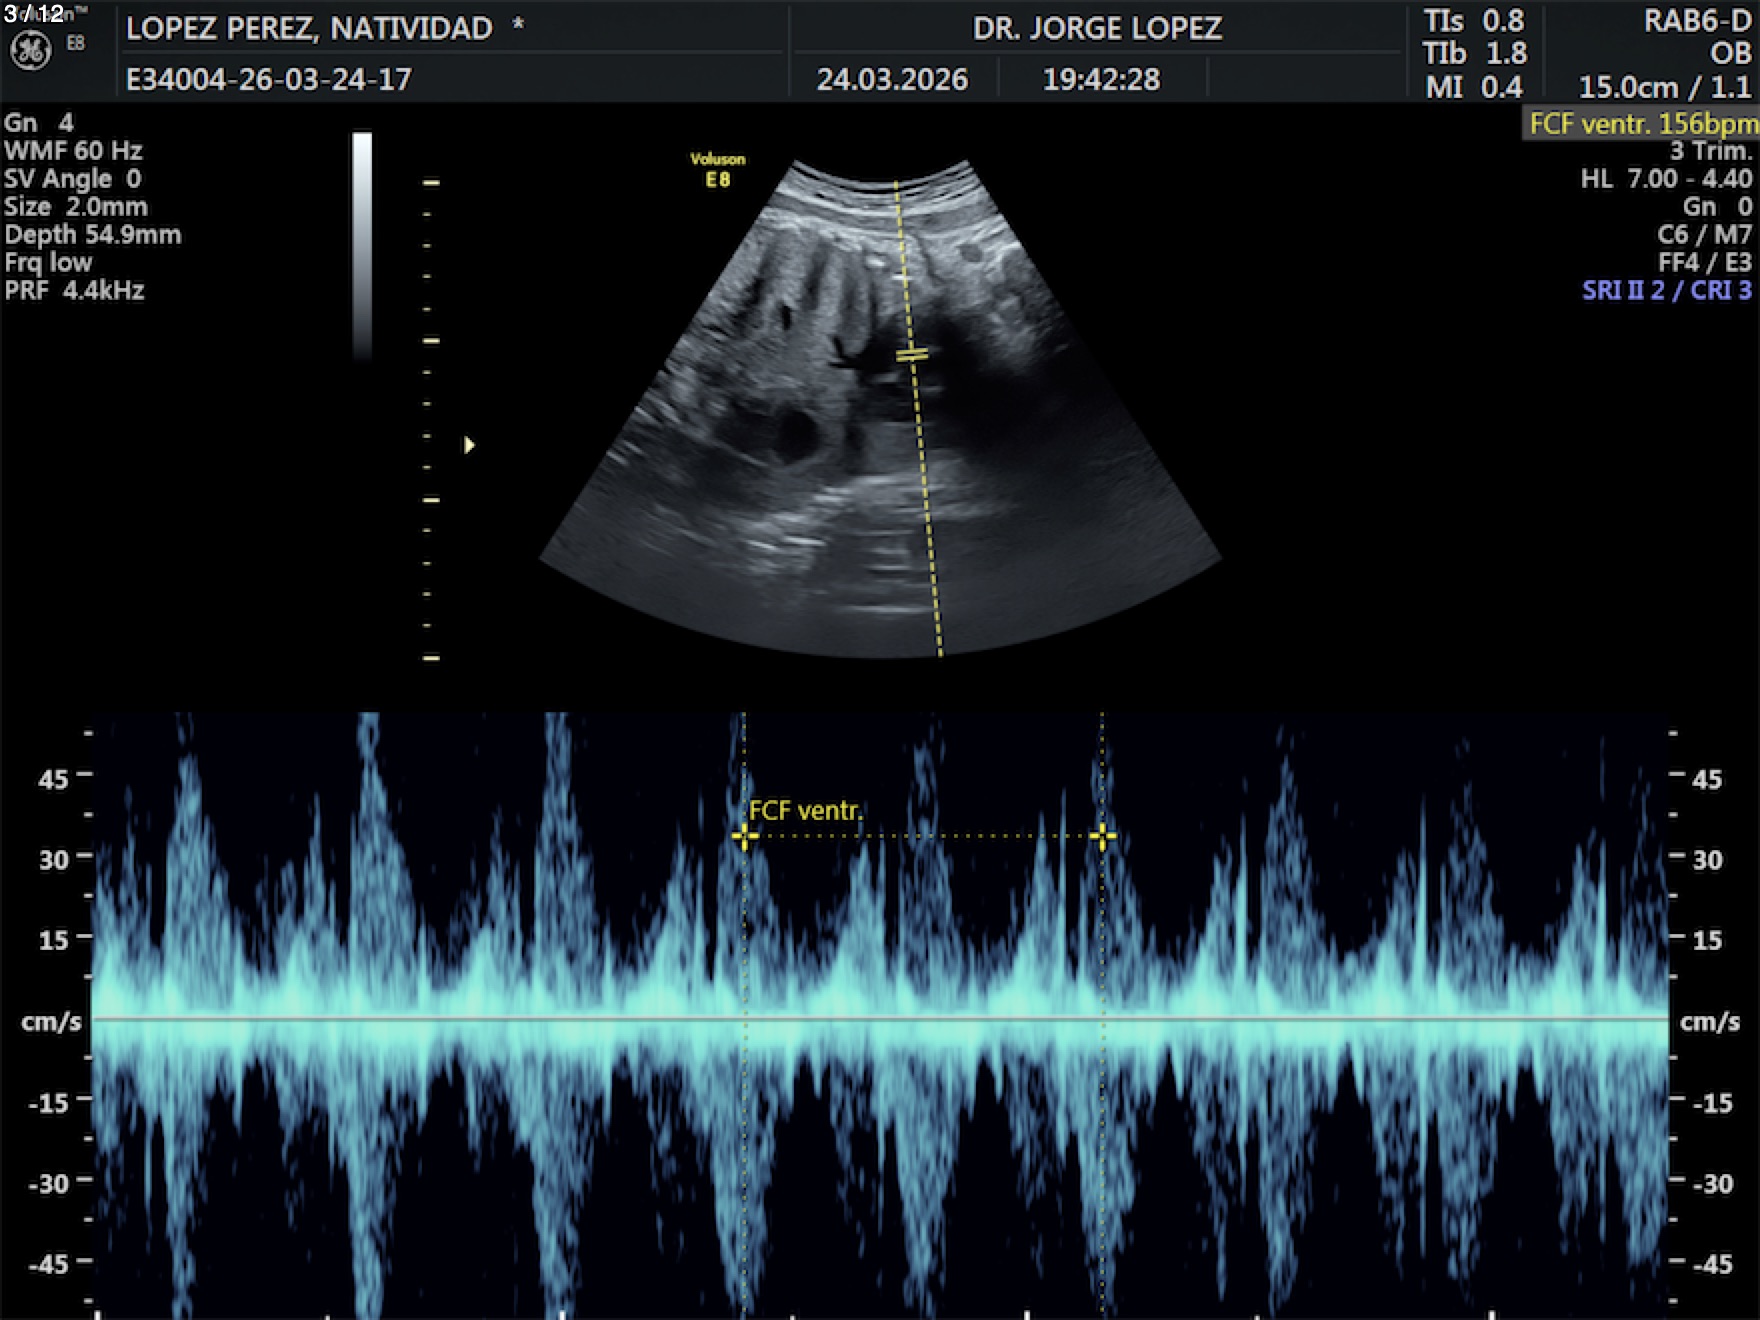Click the right FCF ventr. caliper cross

(1102, 836)
